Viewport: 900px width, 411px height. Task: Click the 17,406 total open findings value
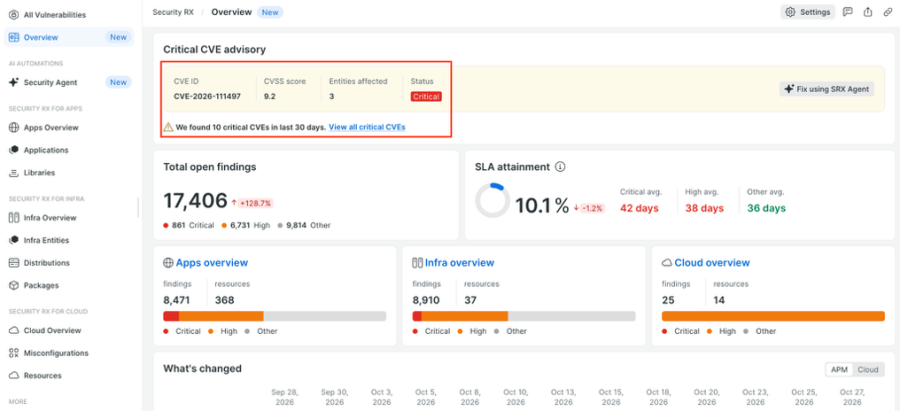click(x=195, y=201)
